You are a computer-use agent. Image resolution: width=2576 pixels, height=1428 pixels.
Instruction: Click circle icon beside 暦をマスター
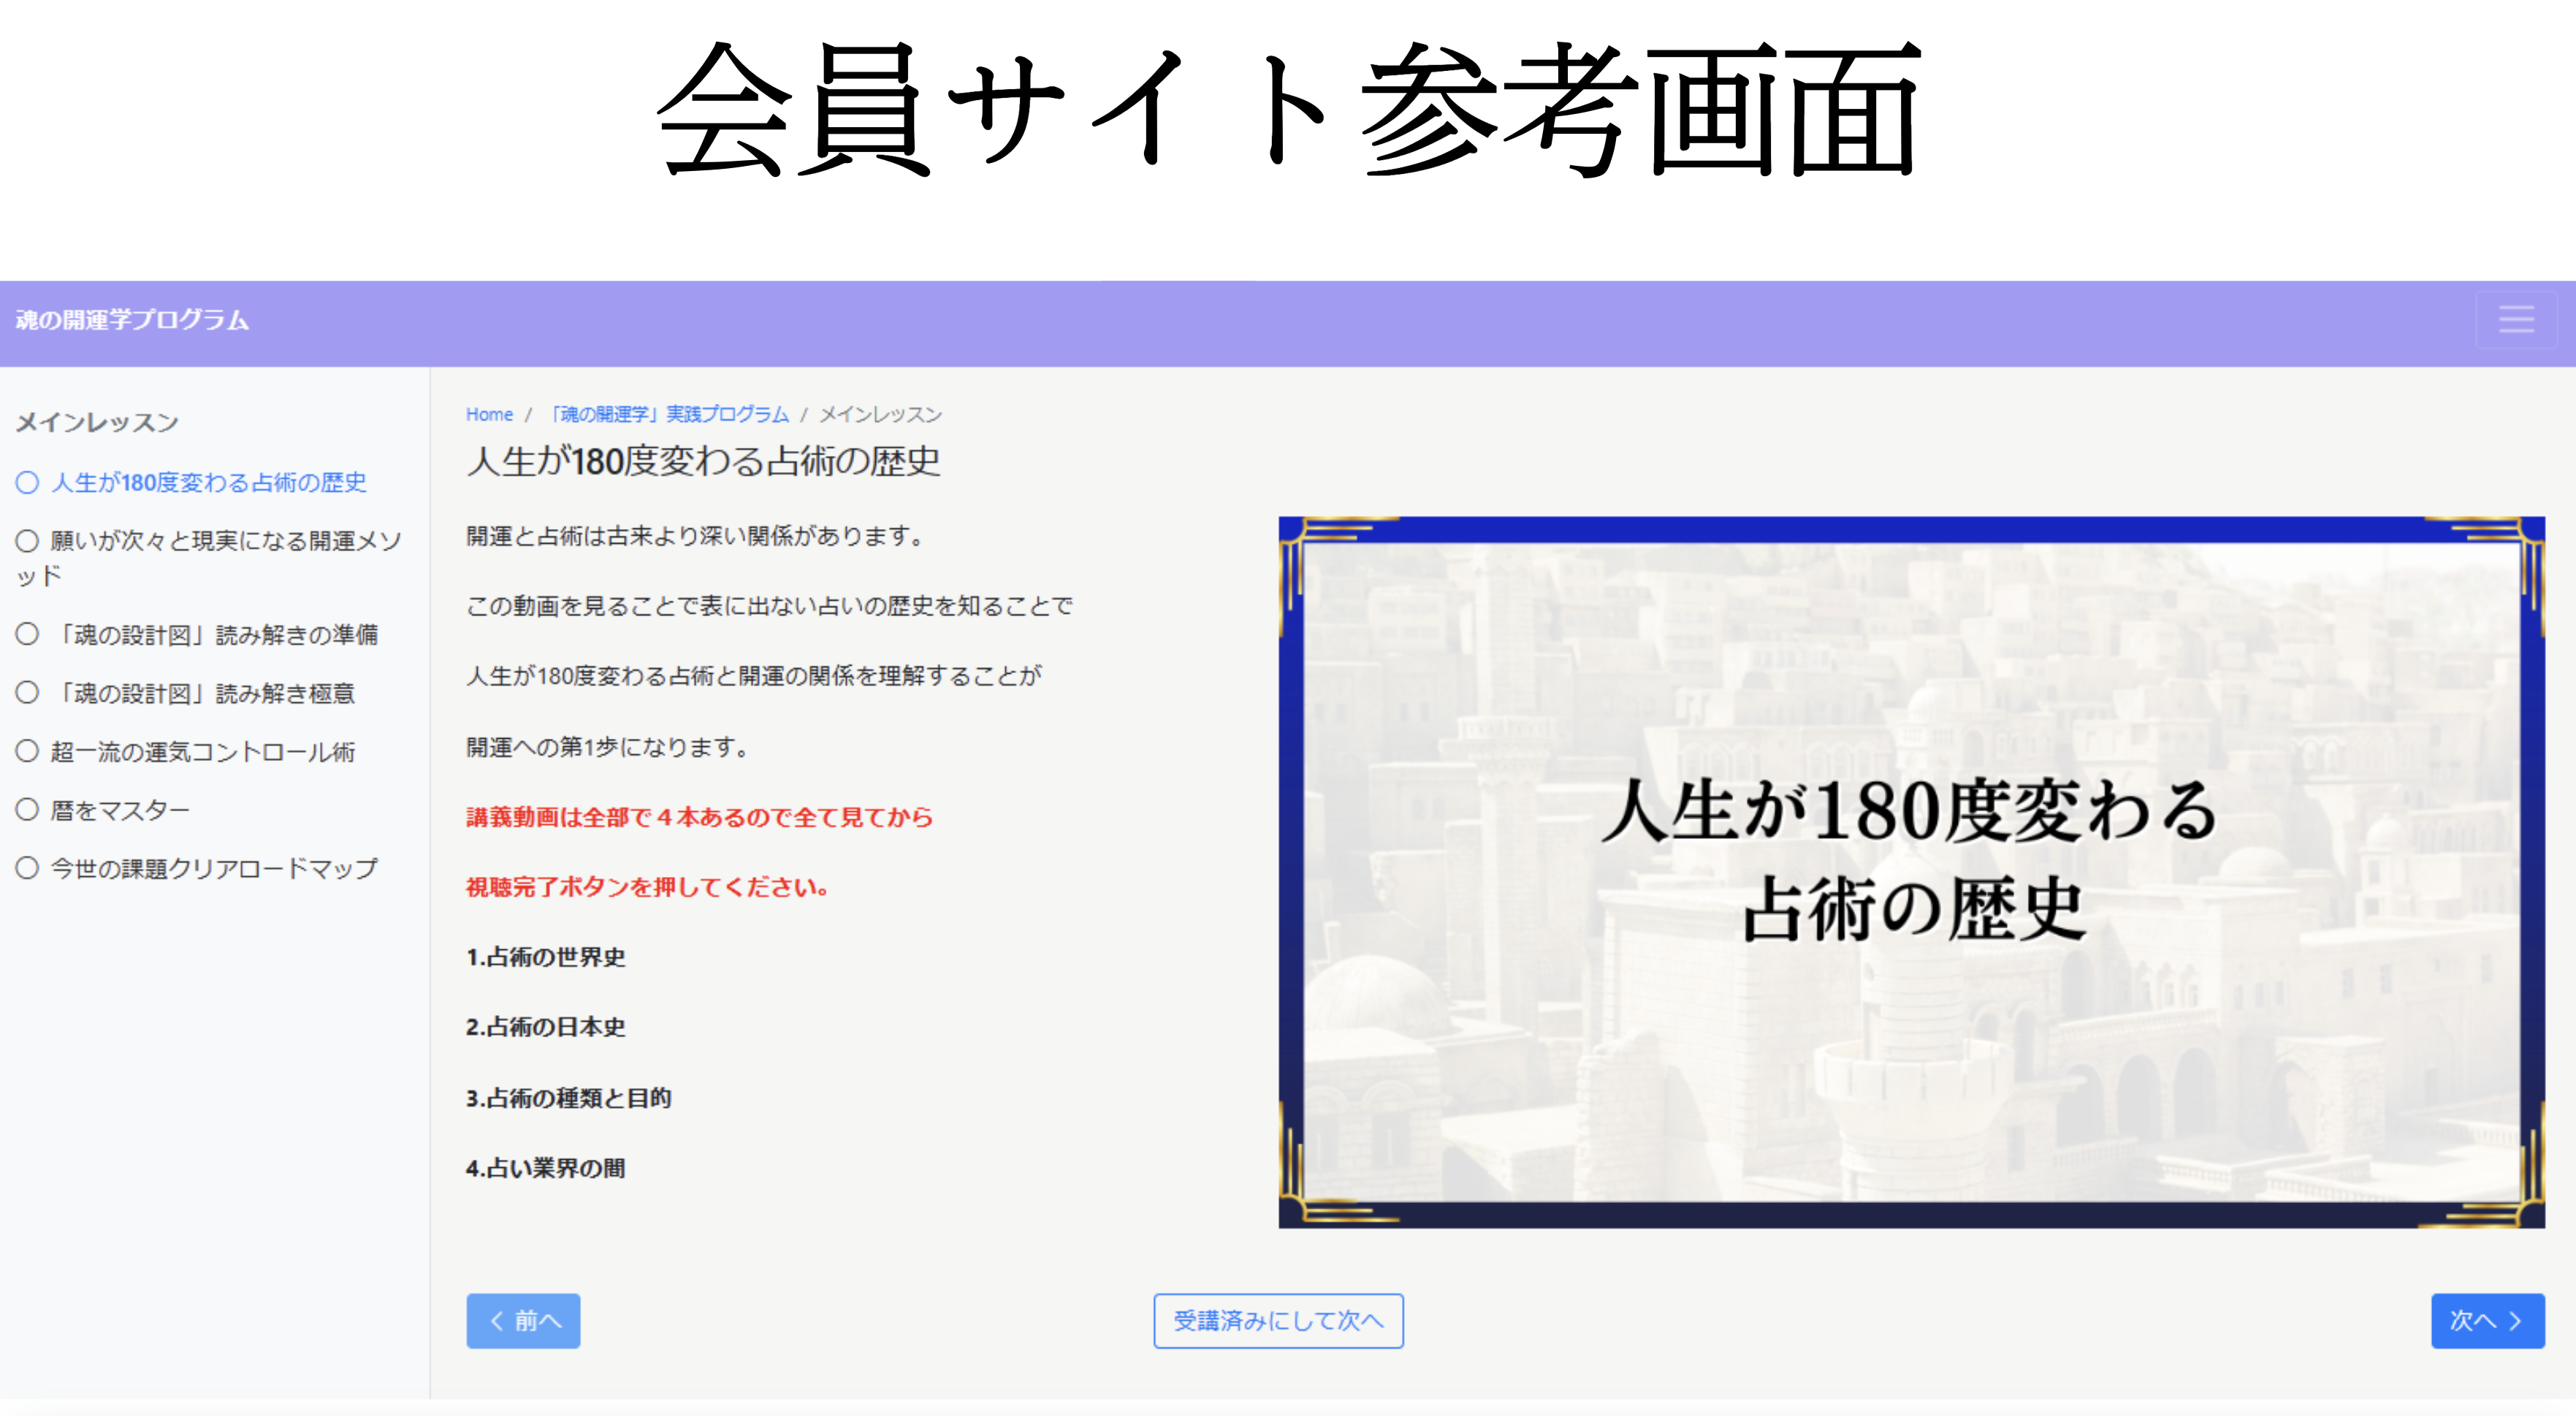[27, 809]
